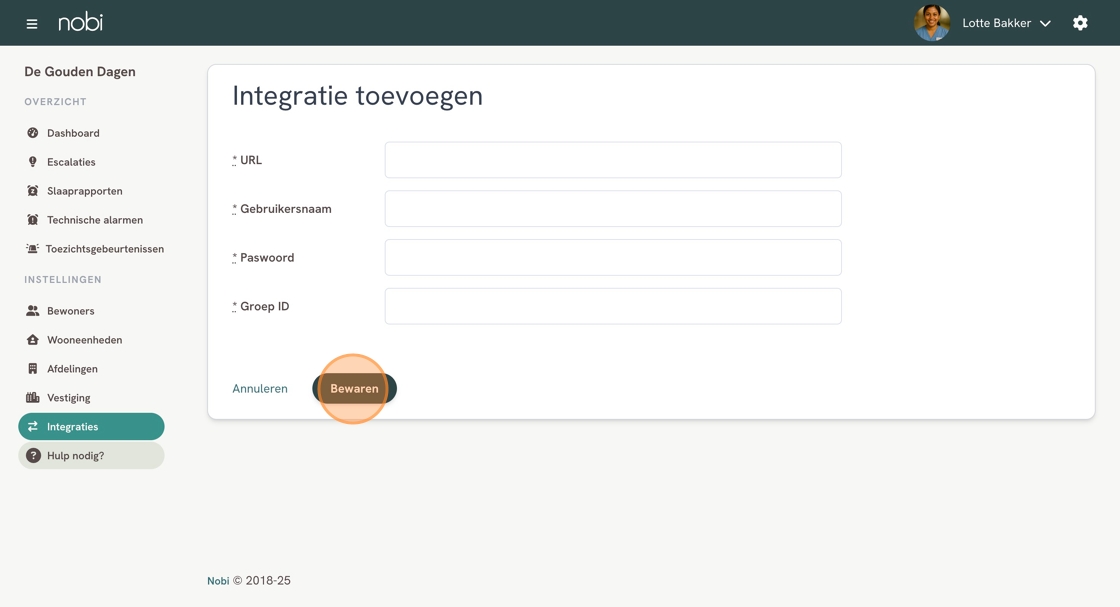Click the Hulp nodig question mark icon

coord(33,456)
